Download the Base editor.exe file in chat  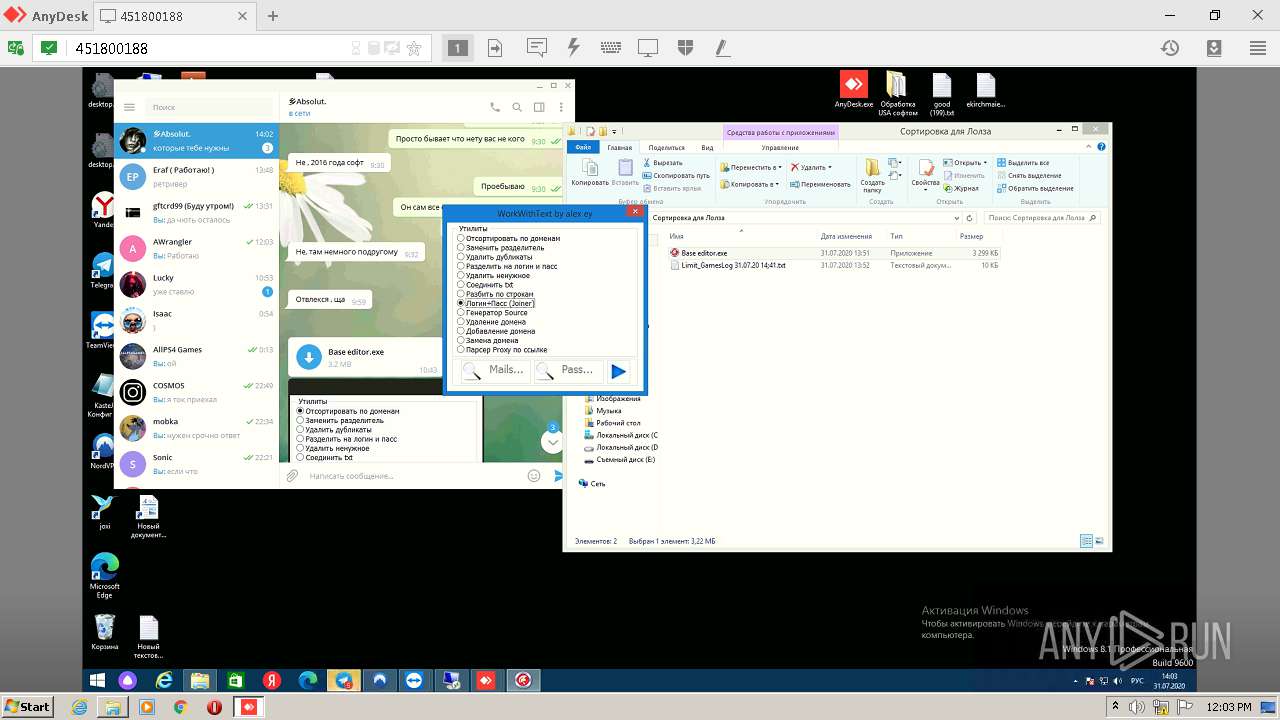309,357
